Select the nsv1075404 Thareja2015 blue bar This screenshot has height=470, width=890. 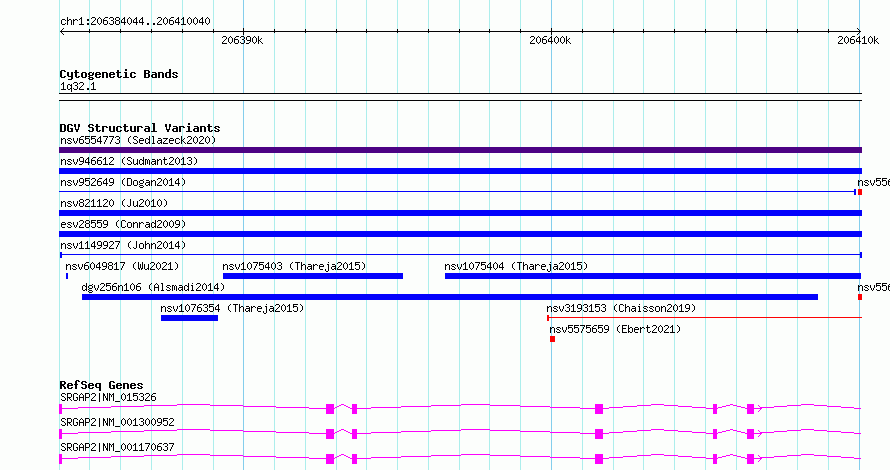point(653,276)
